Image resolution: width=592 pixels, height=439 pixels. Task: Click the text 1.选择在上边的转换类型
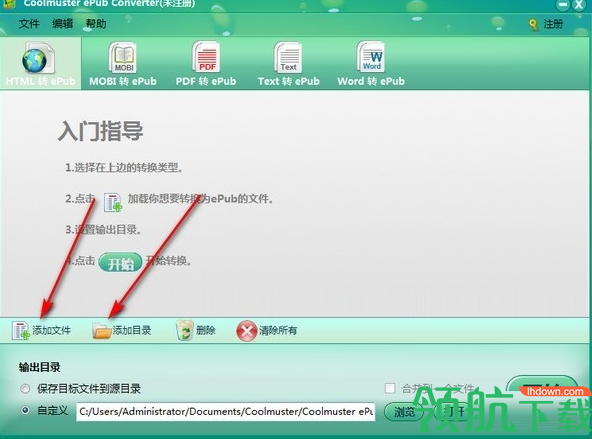click(x=124, y=168)
